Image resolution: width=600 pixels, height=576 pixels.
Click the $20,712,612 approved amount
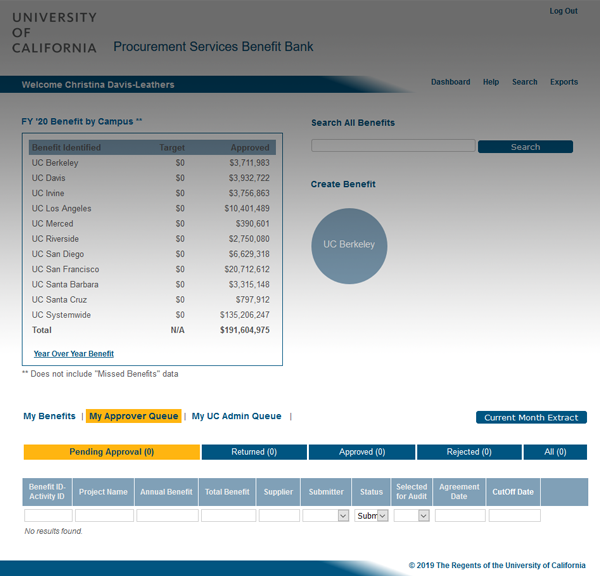(x=247, y=269)
